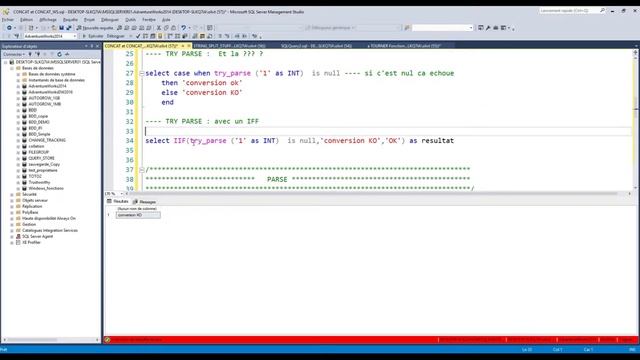Expand the Gestion folder node
Image resolution: width=640 pixels, height=360 pixels.
(x=12, y=224)
